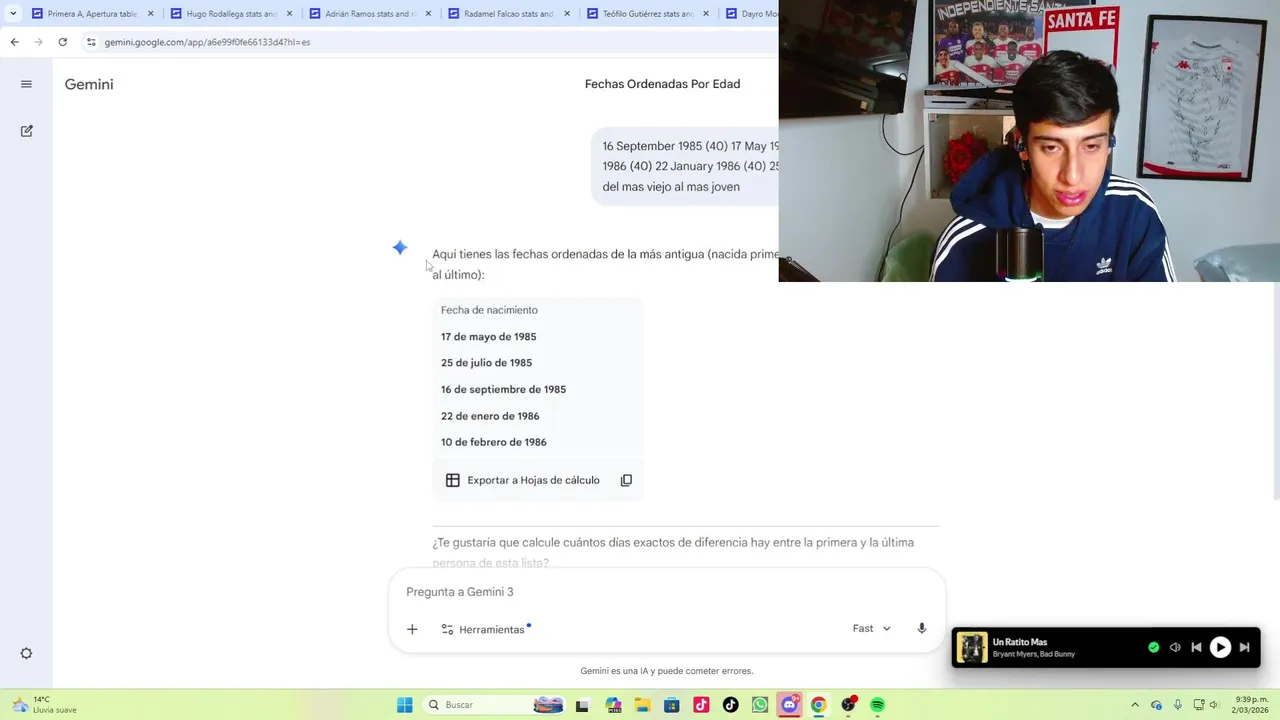The height and width of the screenshot is (720, 1280).
Task: Click the 'Un Ratito Mas' album thumbnail
Action: point(972,648)
